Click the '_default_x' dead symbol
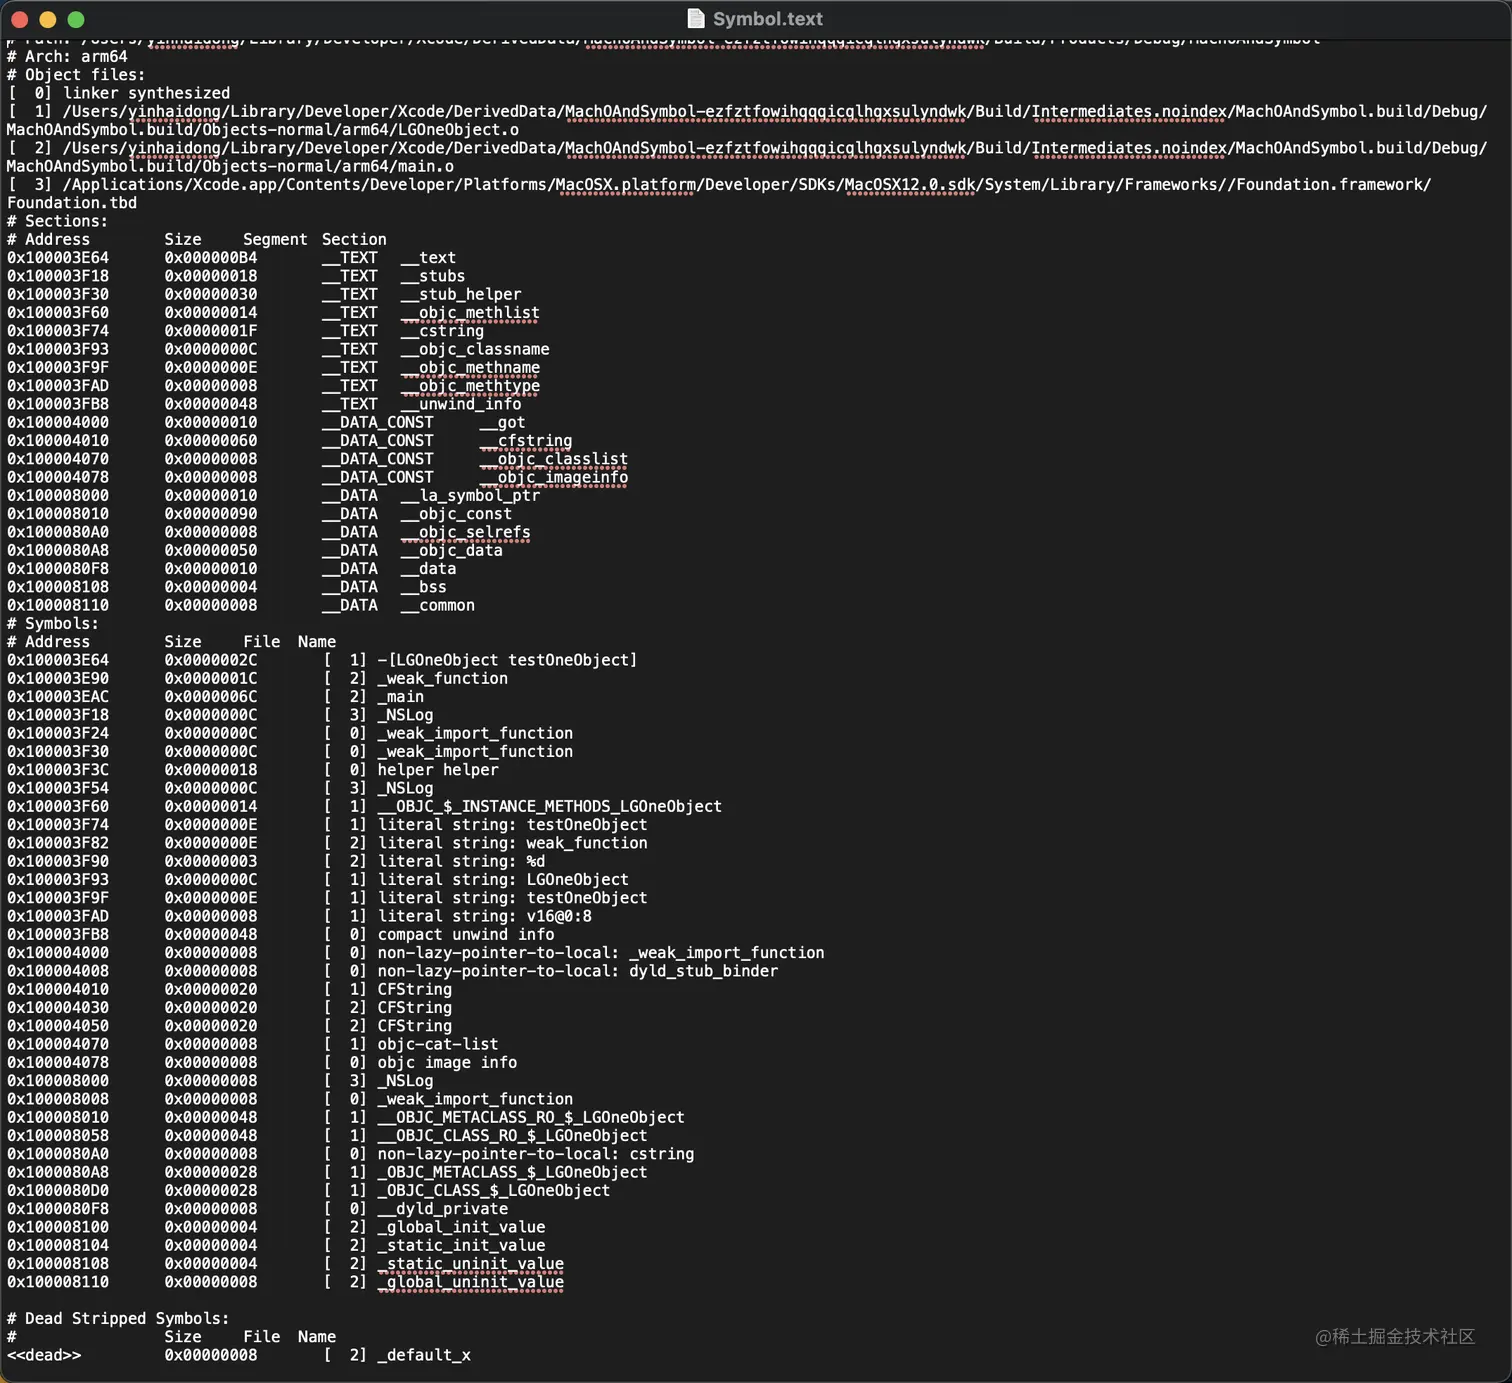This screenshot has height=1383, width=1512. (424, 1355)
